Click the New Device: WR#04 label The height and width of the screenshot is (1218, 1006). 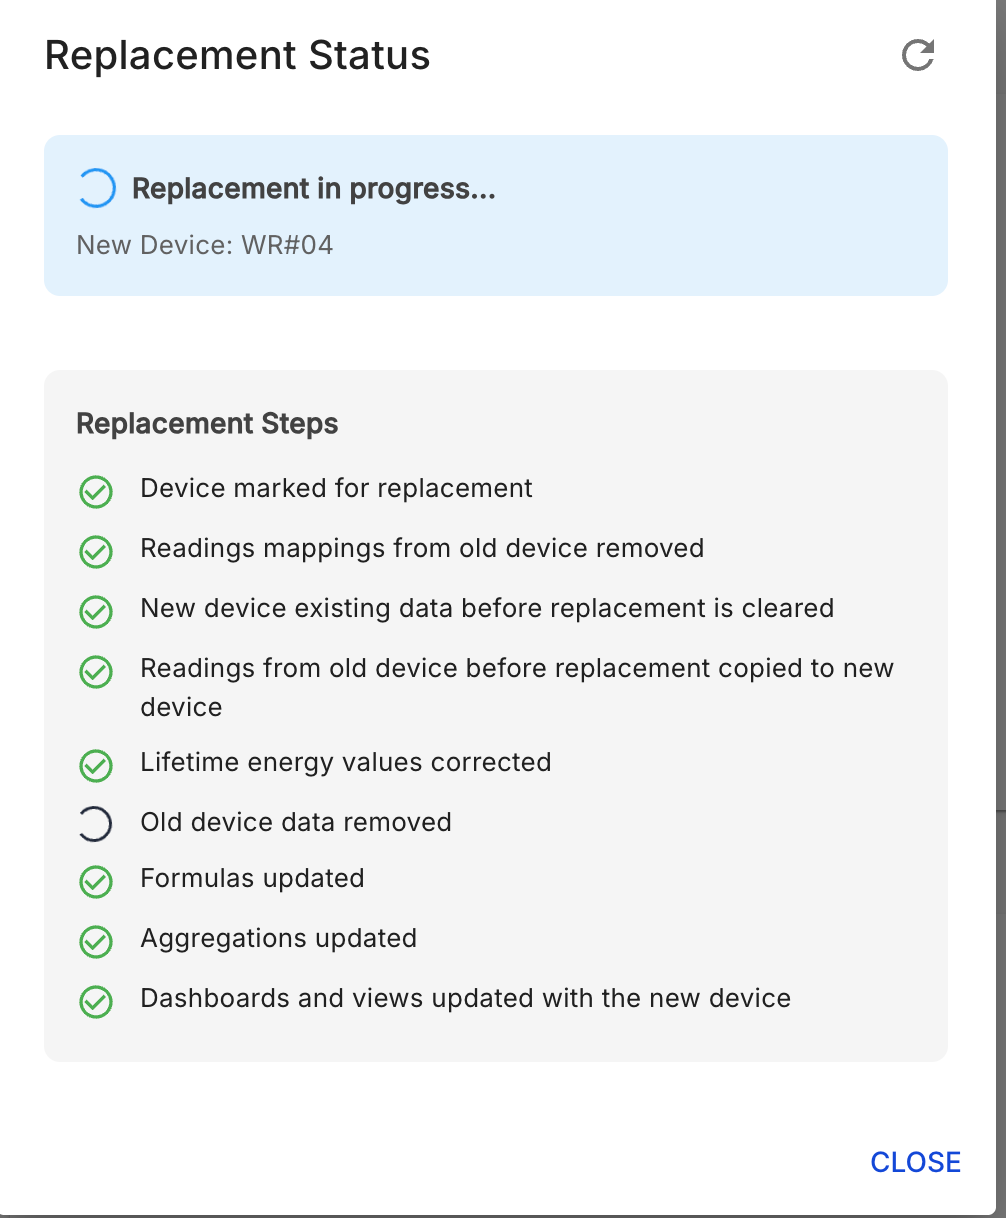click(205, 245)
